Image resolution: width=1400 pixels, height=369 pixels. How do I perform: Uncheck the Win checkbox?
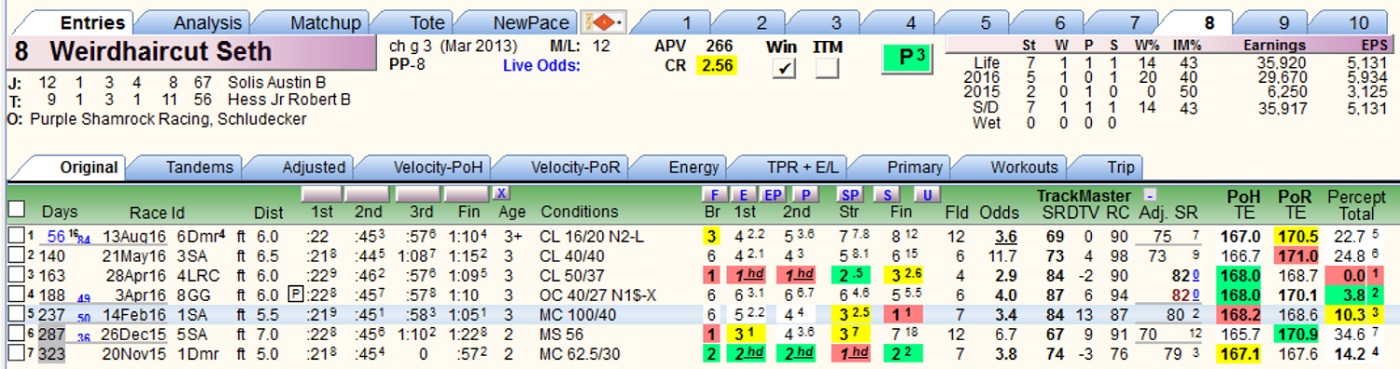click(785, 68)
